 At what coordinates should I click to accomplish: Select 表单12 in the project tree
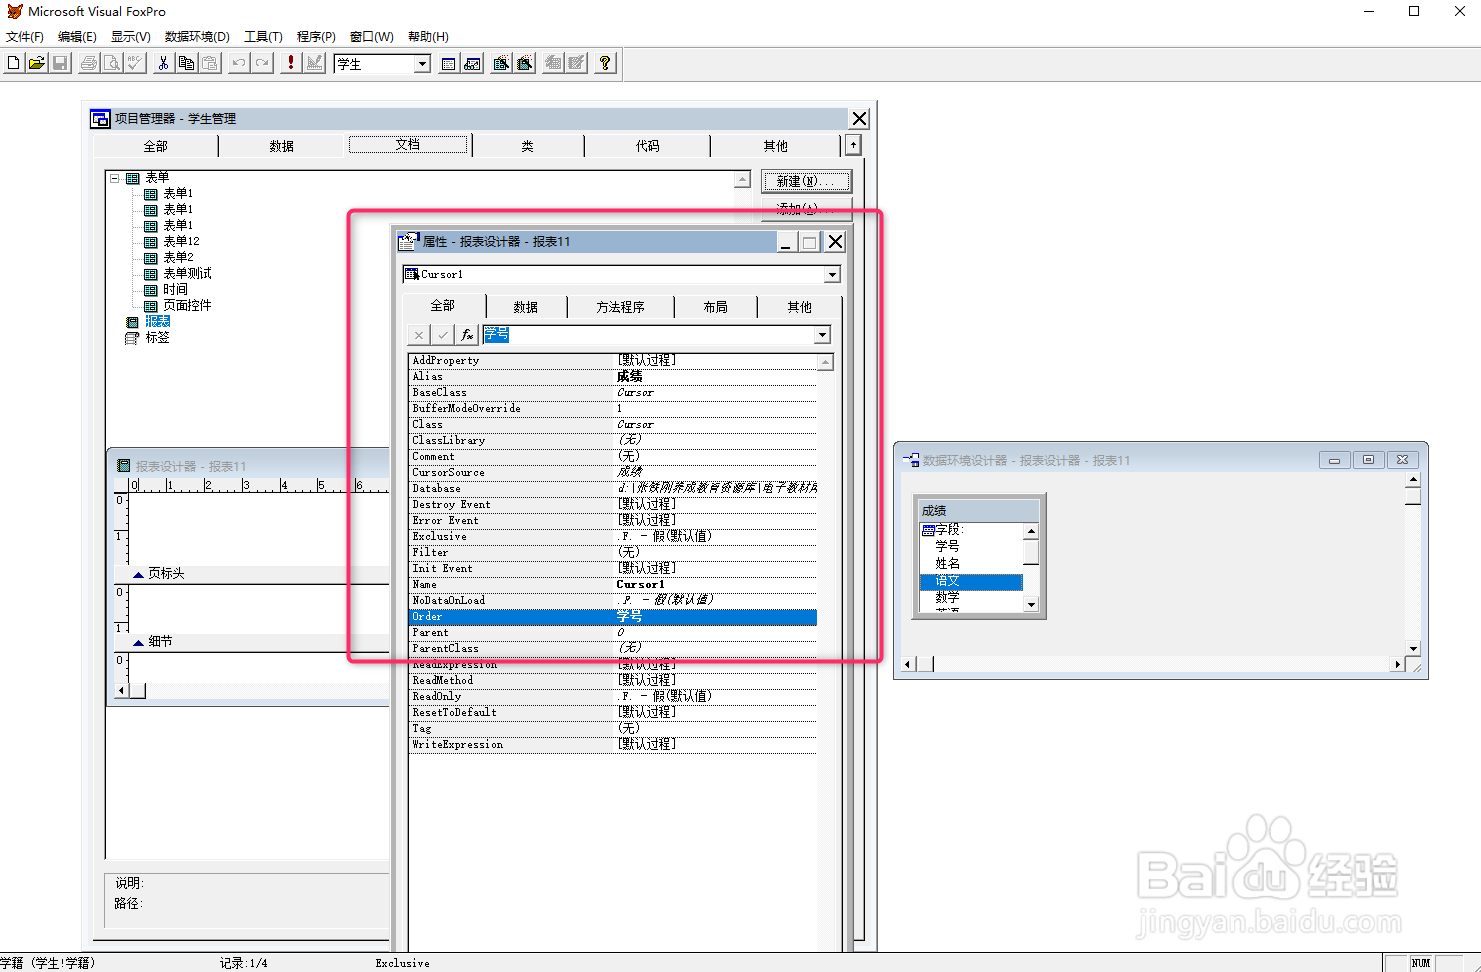[181, 241]
